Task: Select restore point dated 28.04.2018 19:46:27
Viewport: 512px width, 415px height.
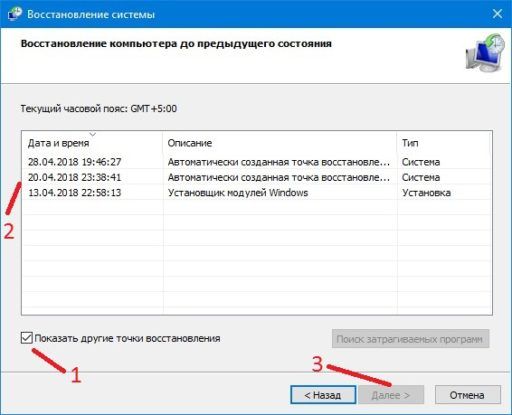Action: (x=257, y=162)
